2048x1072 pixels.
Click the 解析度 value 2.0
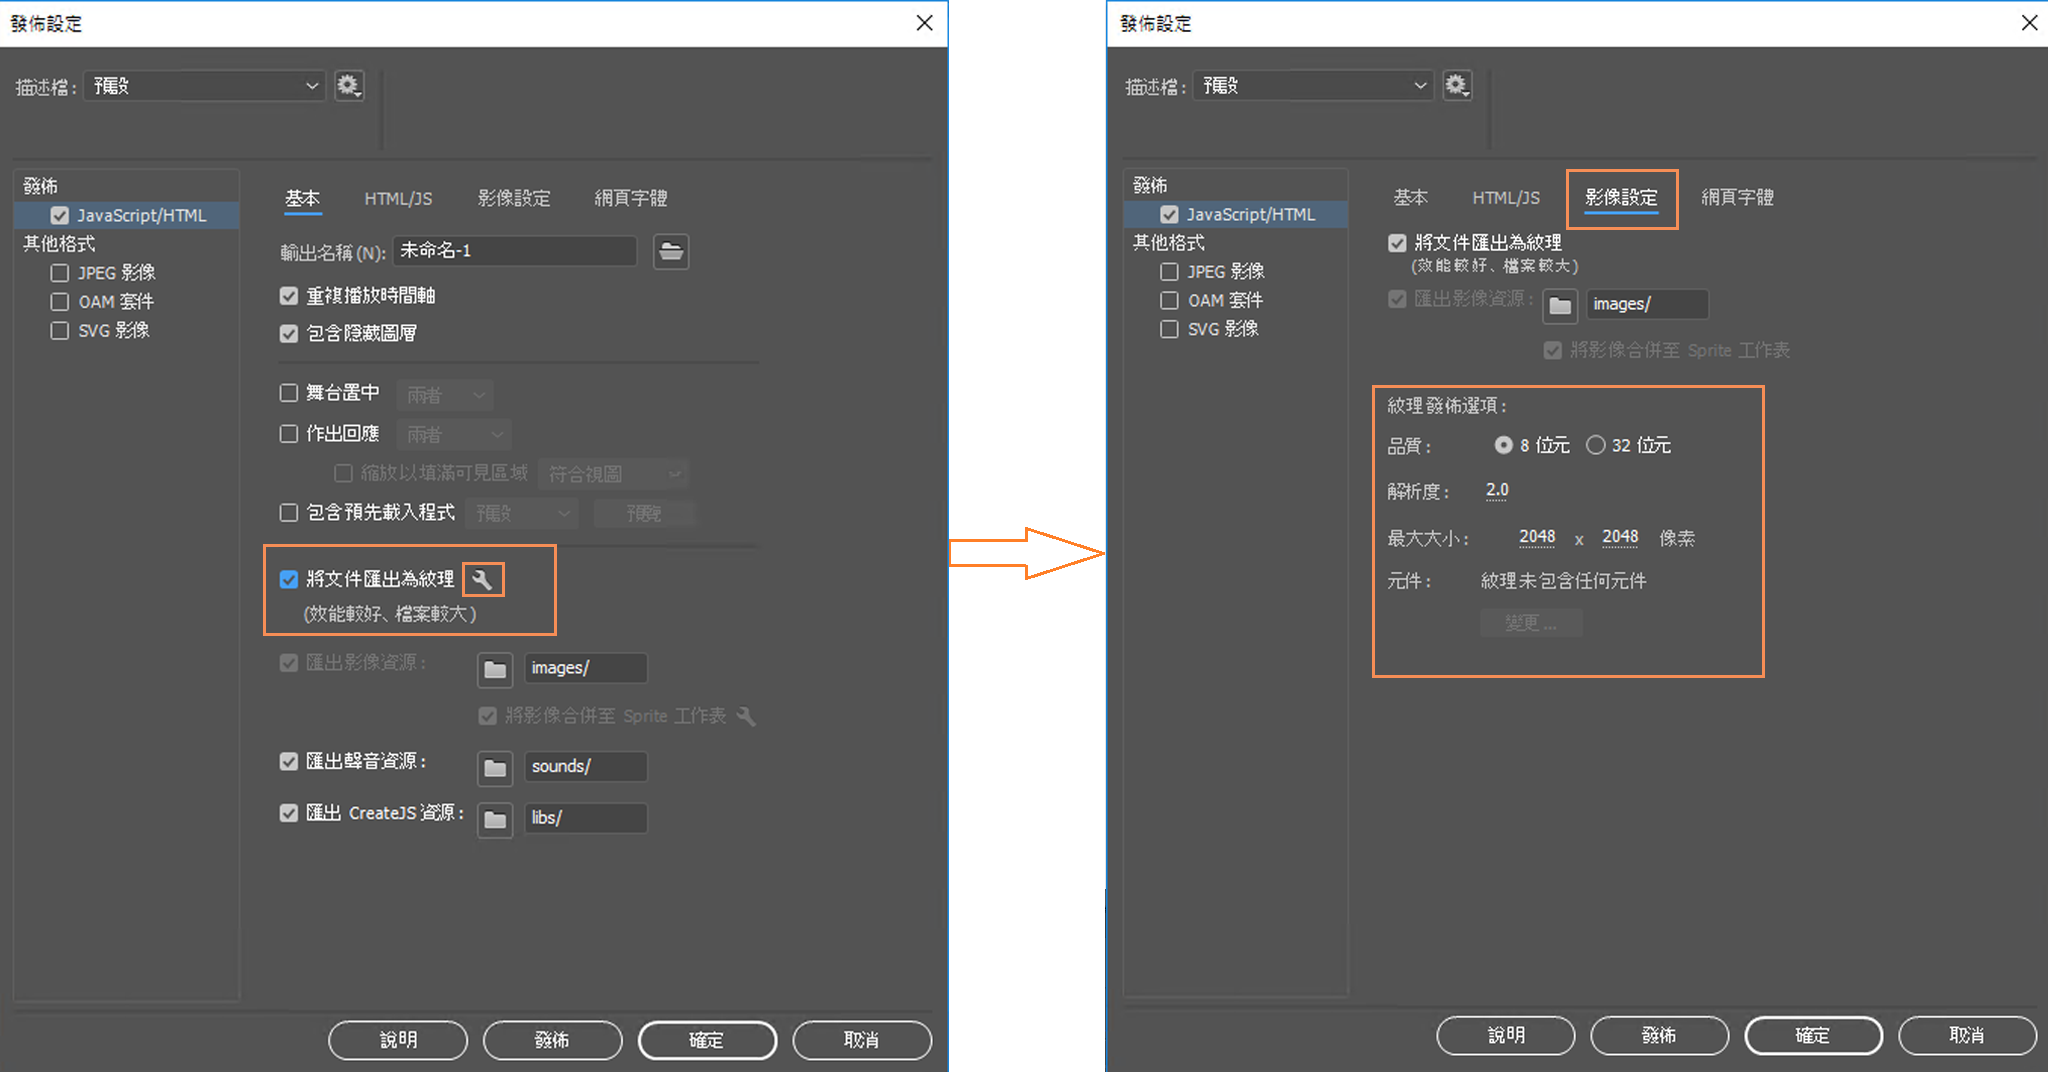pos(1497,490)
